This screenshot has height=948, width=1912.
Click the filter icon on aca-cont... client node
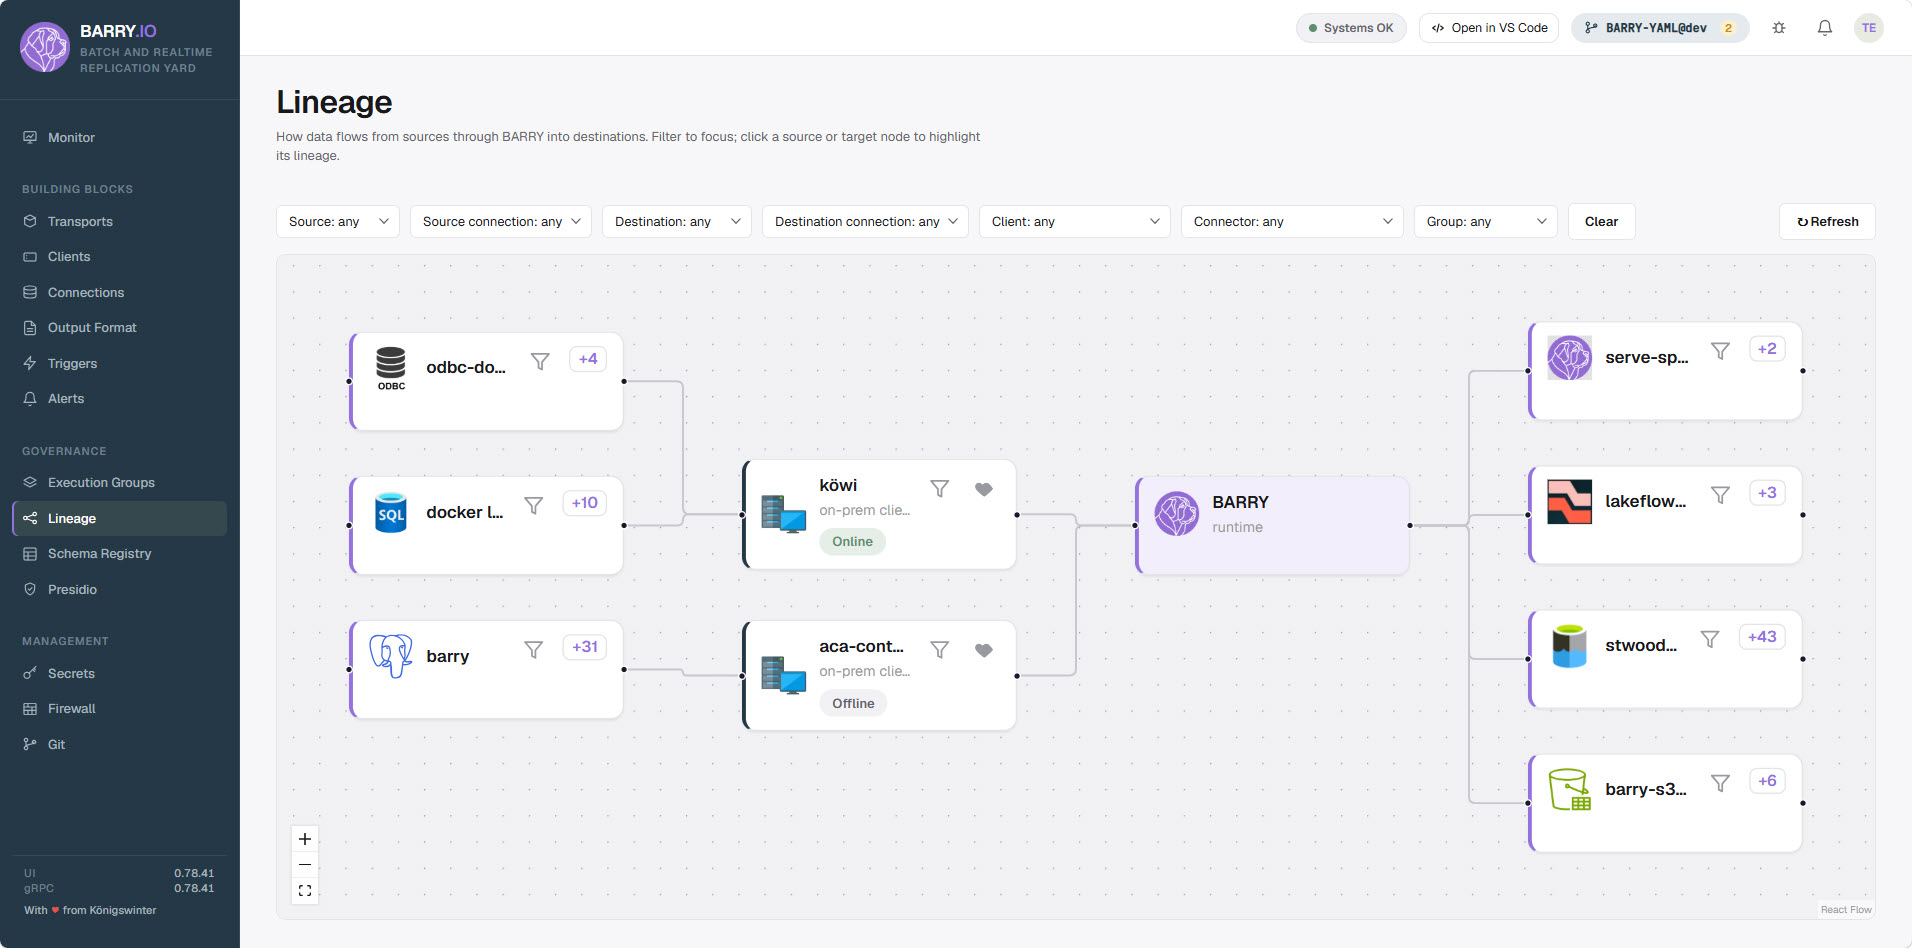point(940,650)
